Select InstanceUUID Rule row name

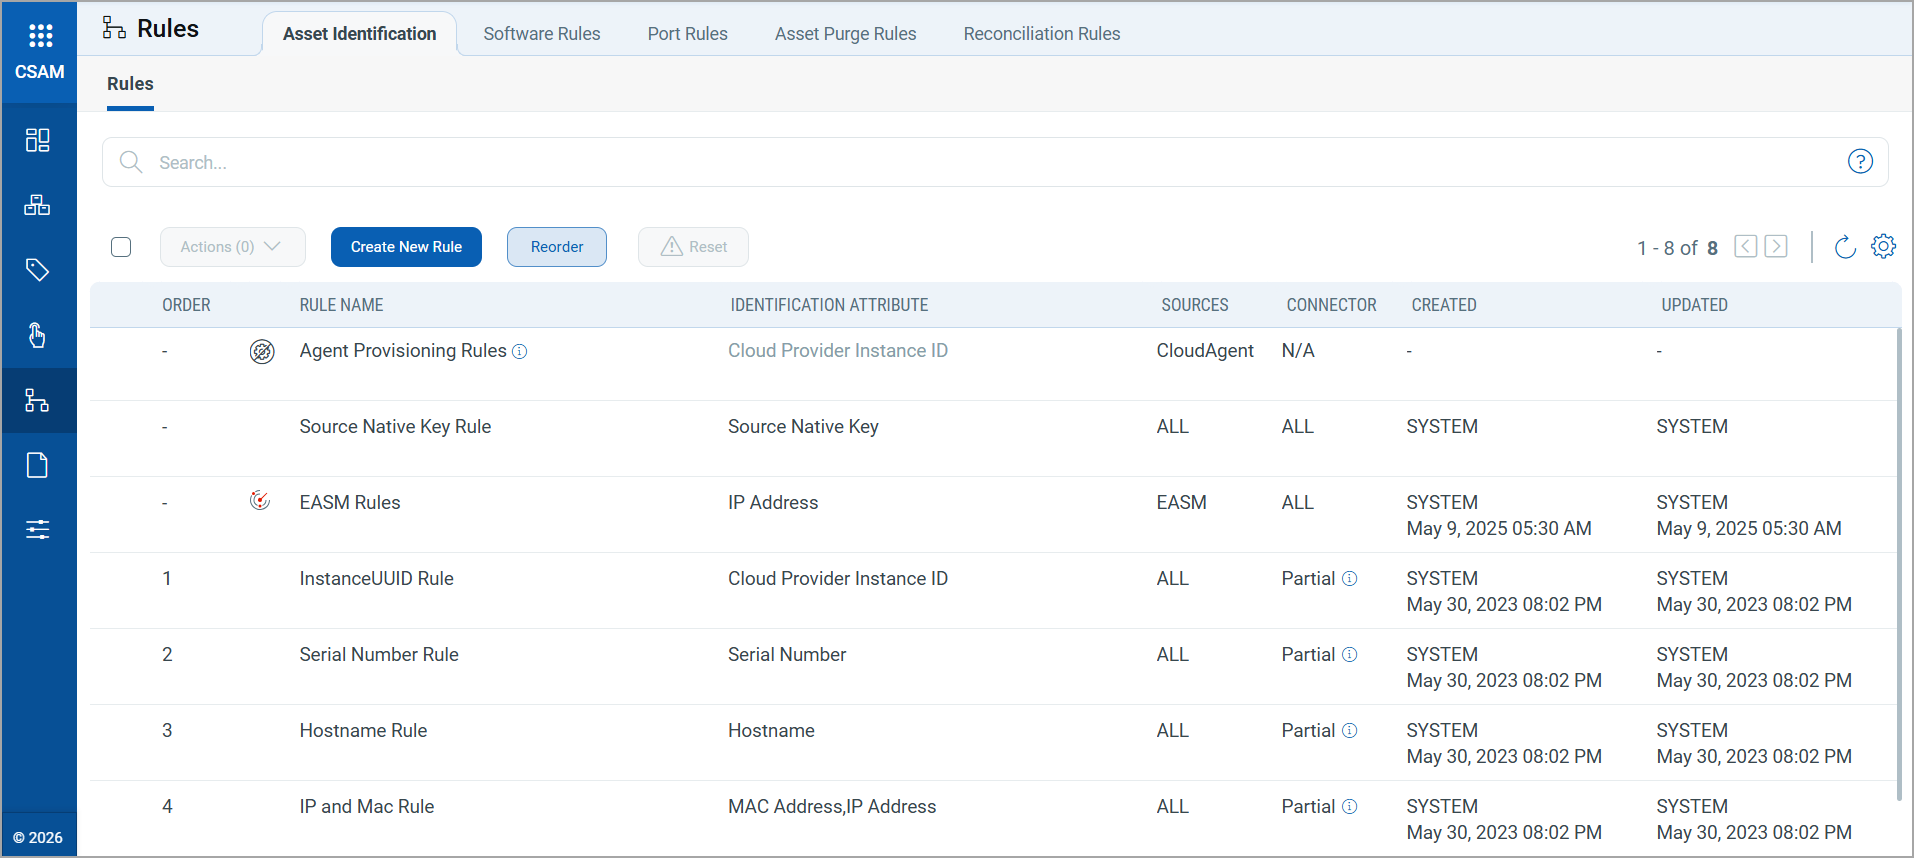tap(376, 579)
